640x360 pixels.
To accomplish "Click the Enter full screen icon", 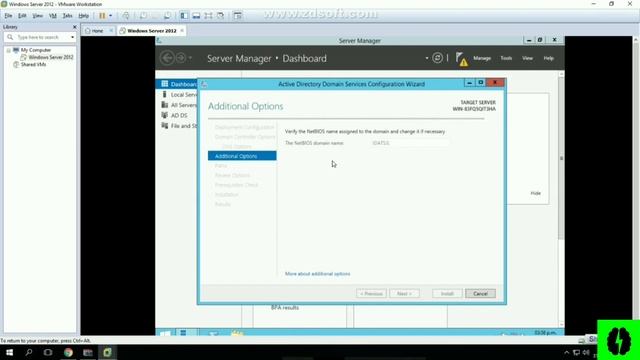I will pyautogui.click(x=208, y=16).
